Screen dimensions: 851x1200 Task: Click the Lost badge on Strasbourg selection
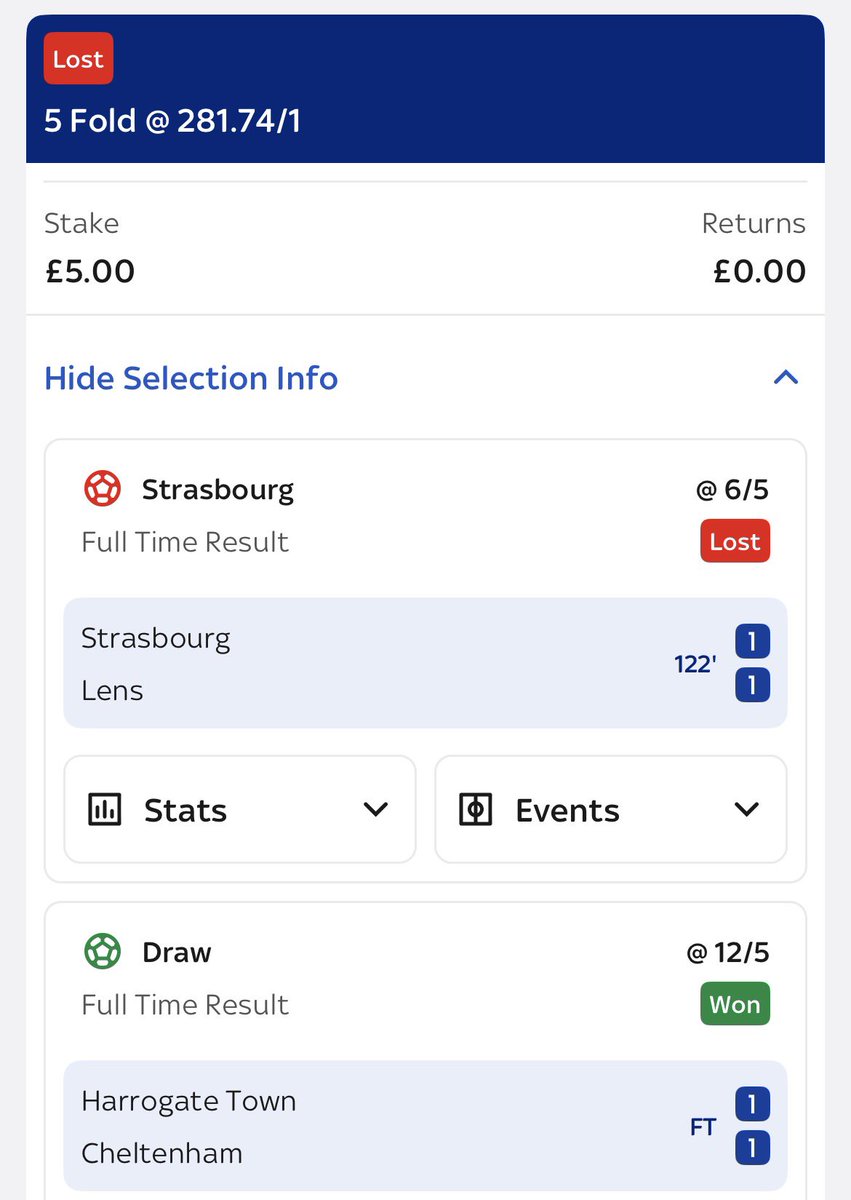point(735,541)
